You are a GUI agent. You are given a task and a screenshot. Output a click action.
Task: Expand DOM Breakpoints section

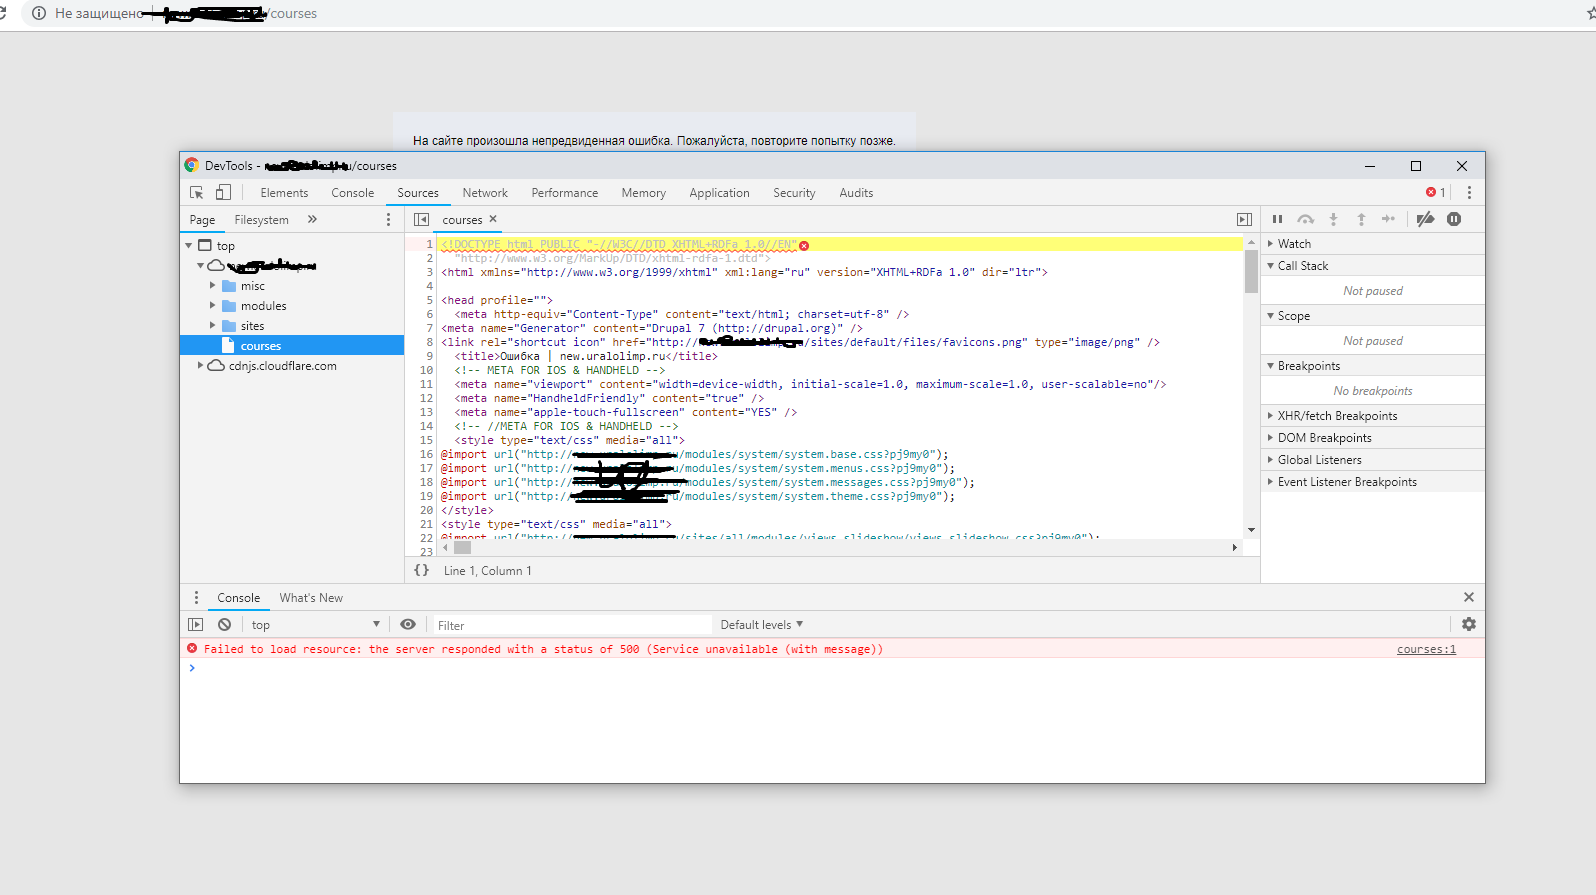pos(1372,437)
